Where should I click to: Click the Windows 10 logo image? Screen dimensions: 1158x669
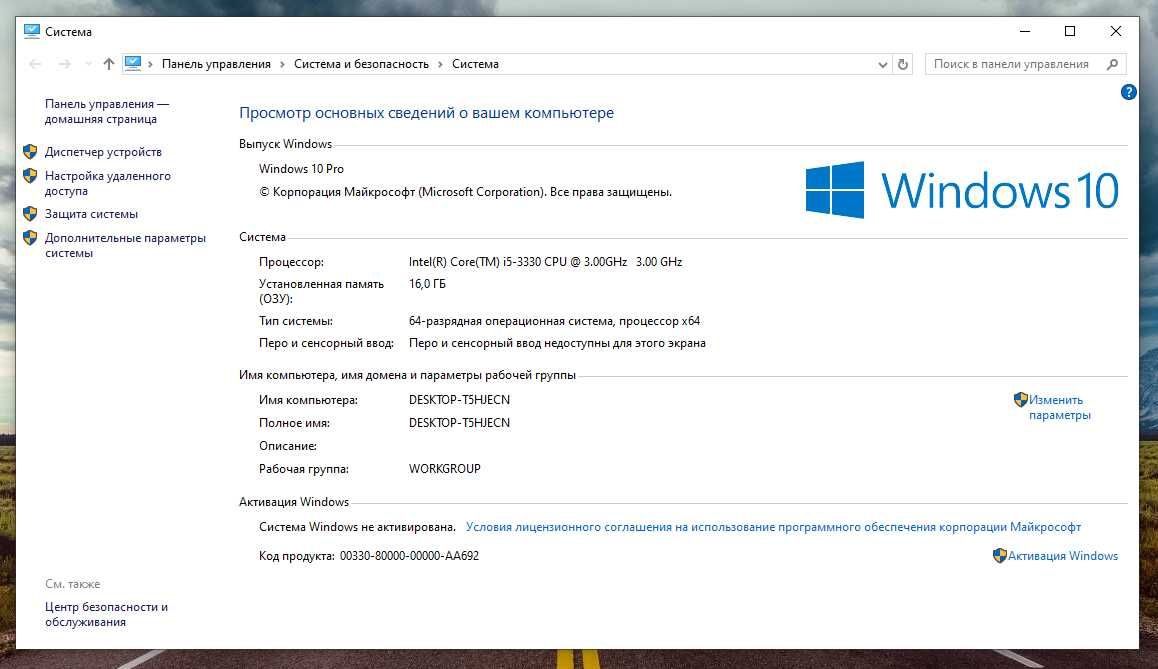click(x=962, y=191)
